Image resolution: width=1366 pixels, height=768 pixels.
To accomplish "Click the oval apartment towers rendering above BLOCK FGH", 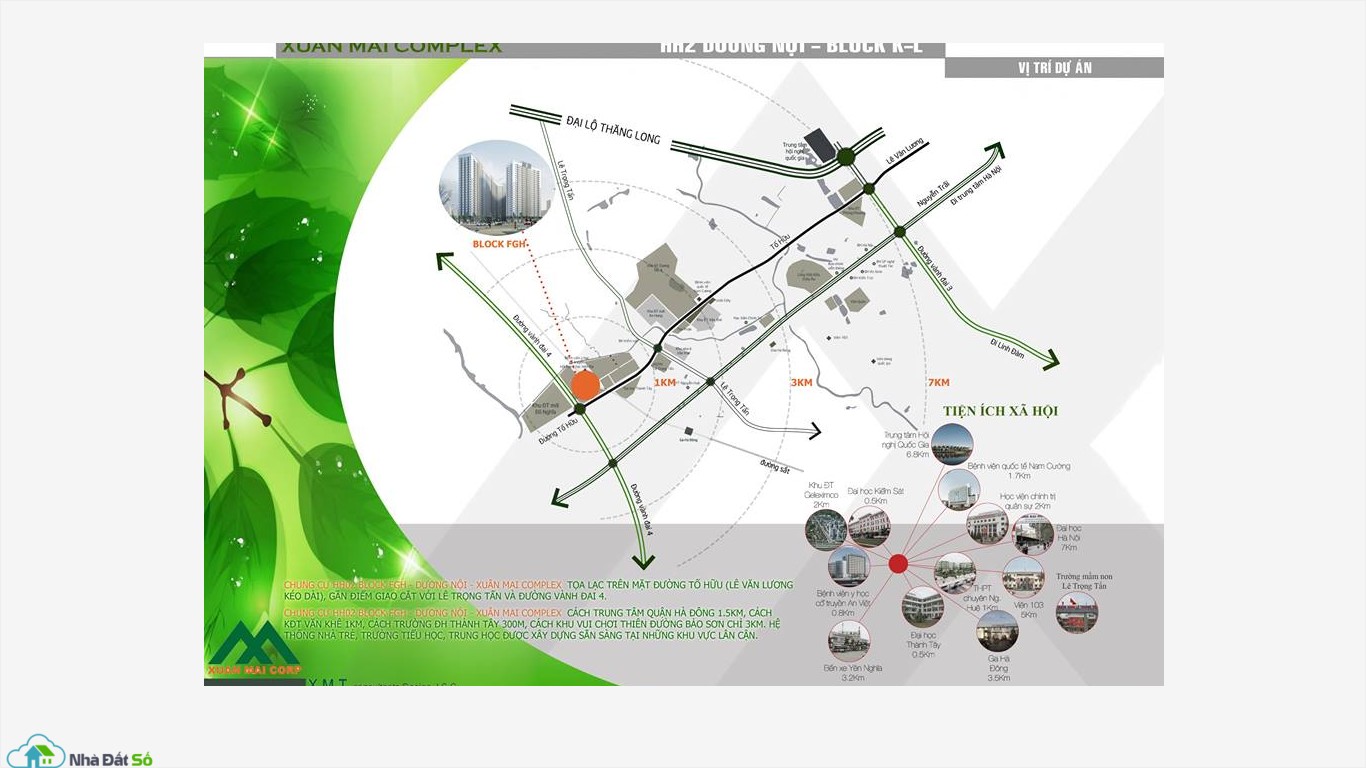I will click(497, 186).
